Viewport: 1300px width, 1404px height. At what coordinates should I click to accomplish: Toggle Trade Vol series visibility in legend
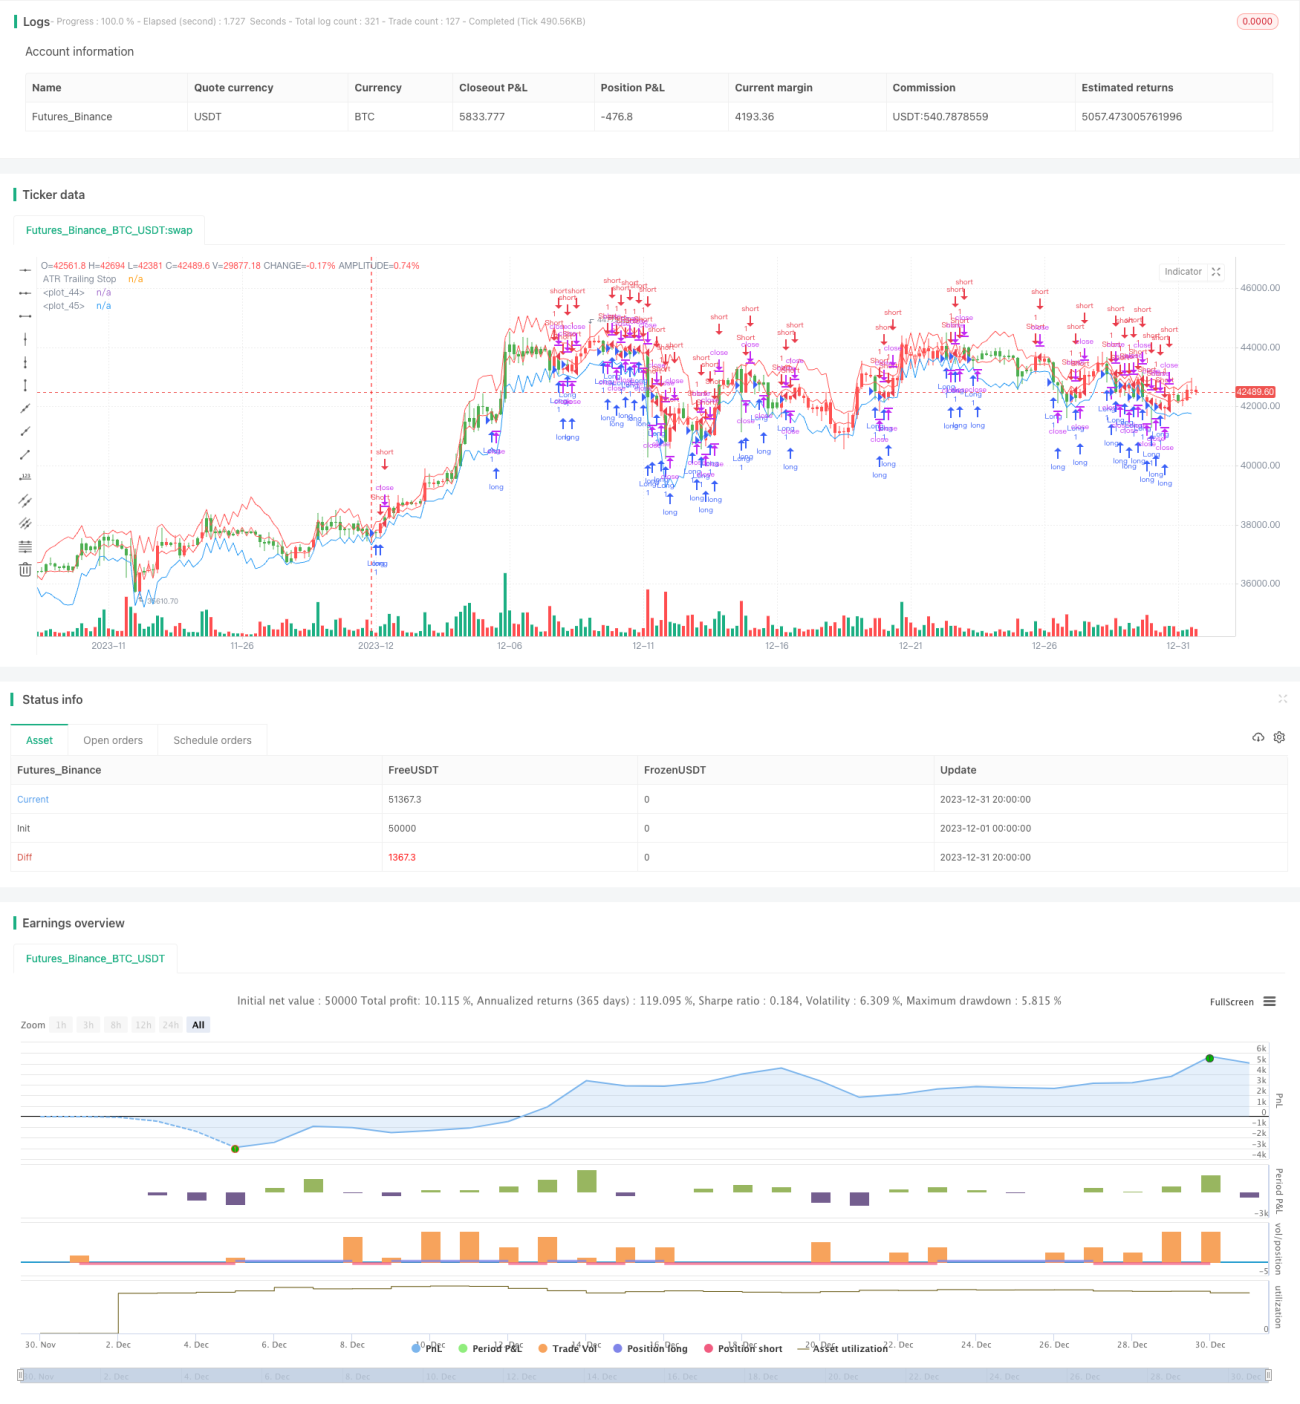point(567,1348)
